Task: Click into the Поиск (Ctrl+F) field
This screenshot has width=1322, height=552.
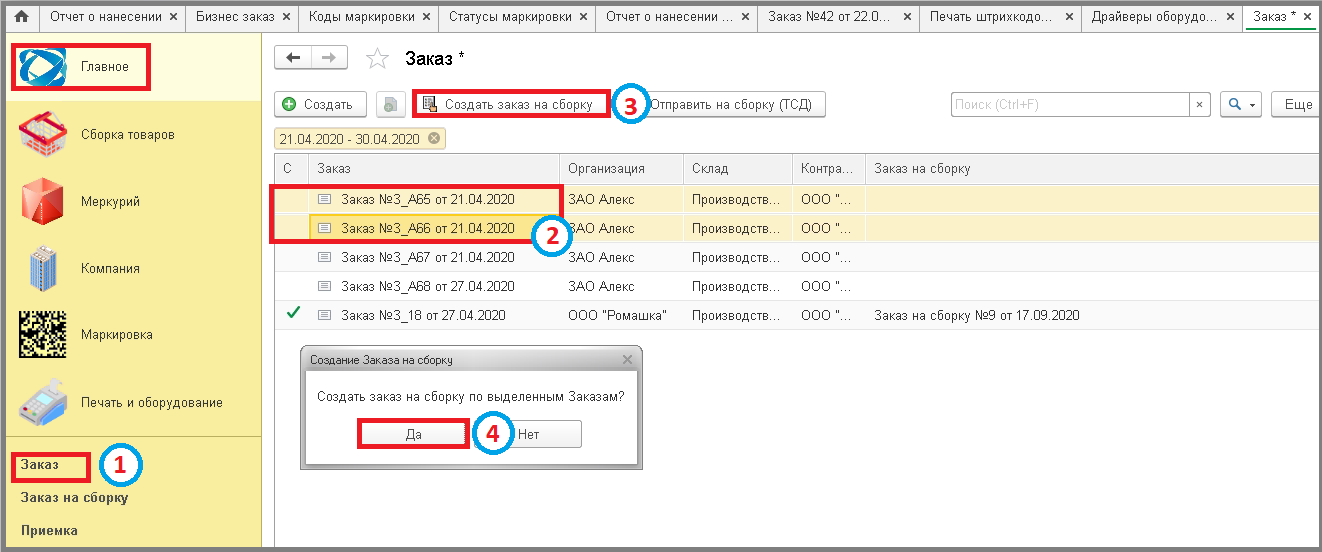Action: point(1069,104)
